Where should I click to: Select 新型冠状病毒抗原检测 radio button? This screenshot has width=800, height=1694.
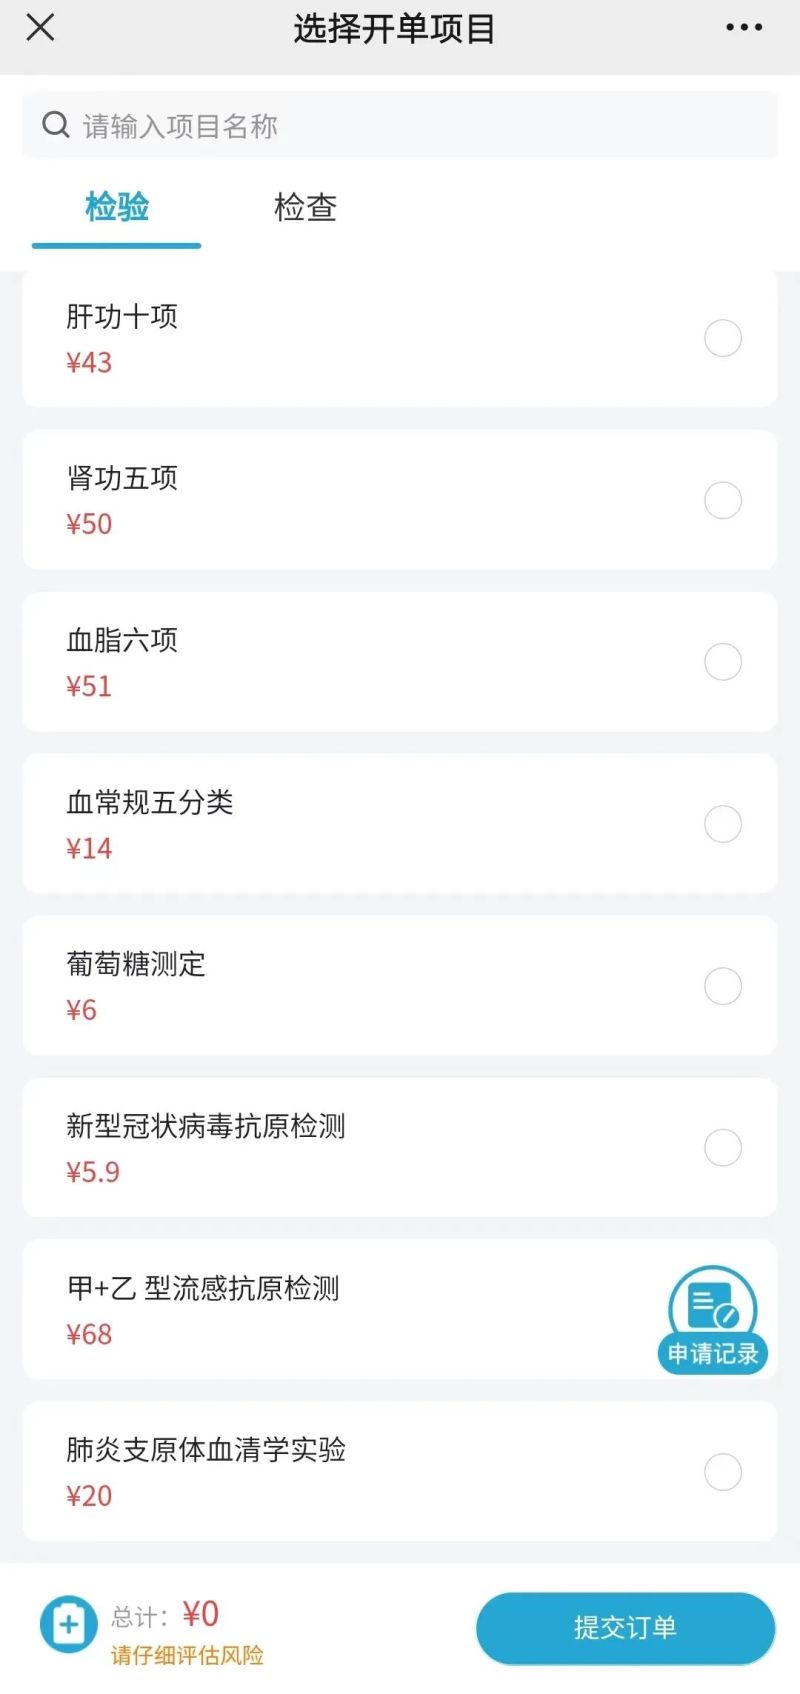722,1148
